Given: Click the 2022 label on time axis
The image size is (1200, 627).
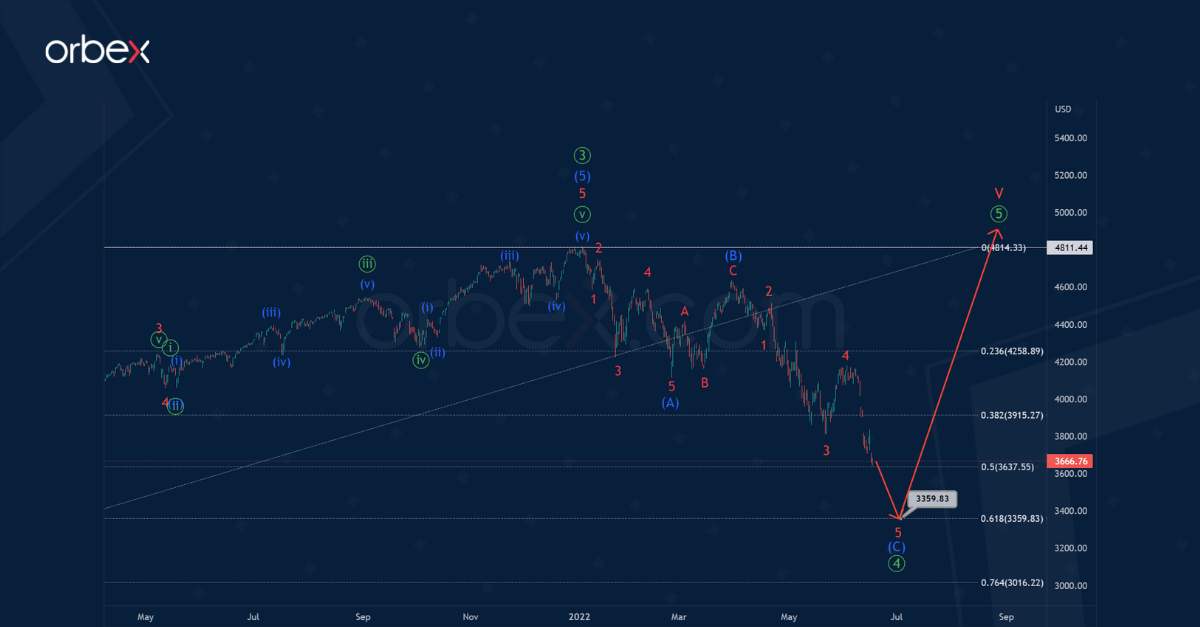Looking at the screenshot, I should tap(580, 617).
